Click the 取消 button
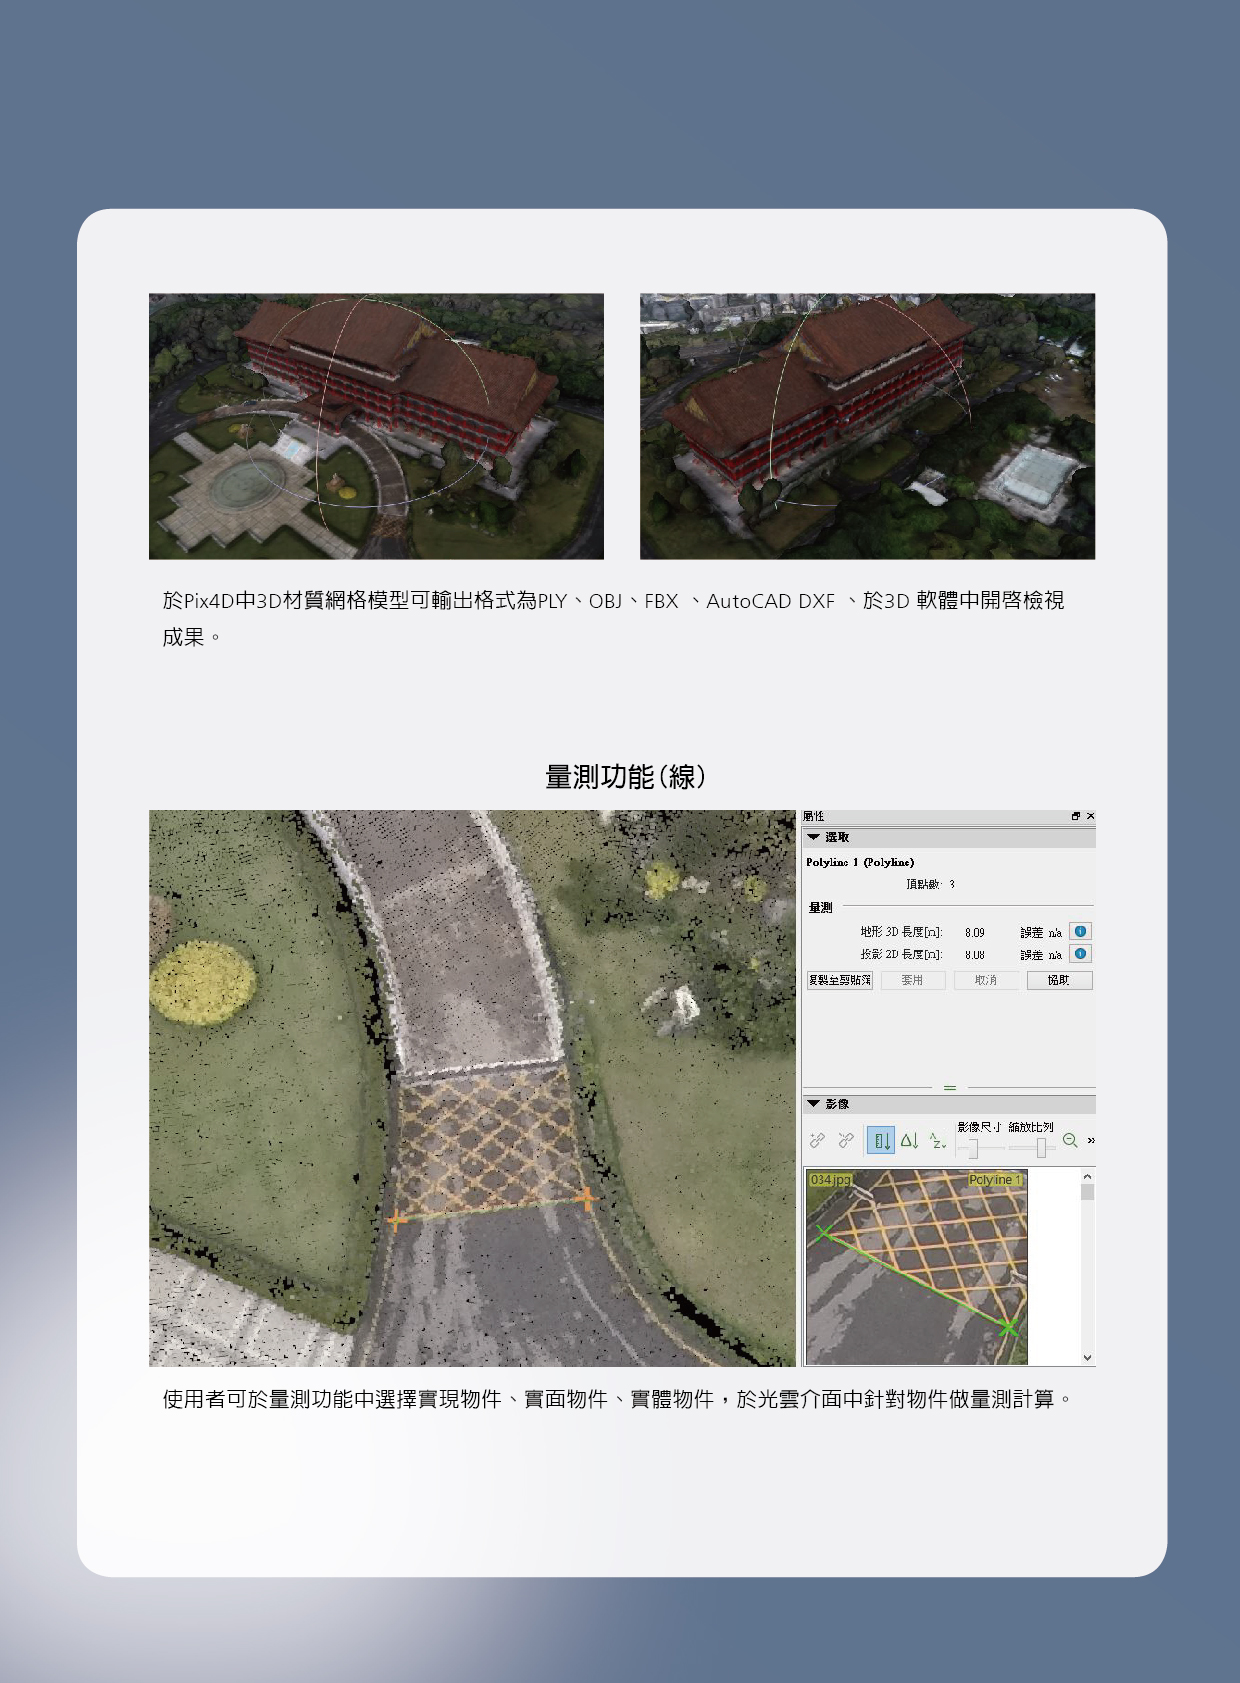This screenshot has height=1683, width=1240. [x=986, y=980]
